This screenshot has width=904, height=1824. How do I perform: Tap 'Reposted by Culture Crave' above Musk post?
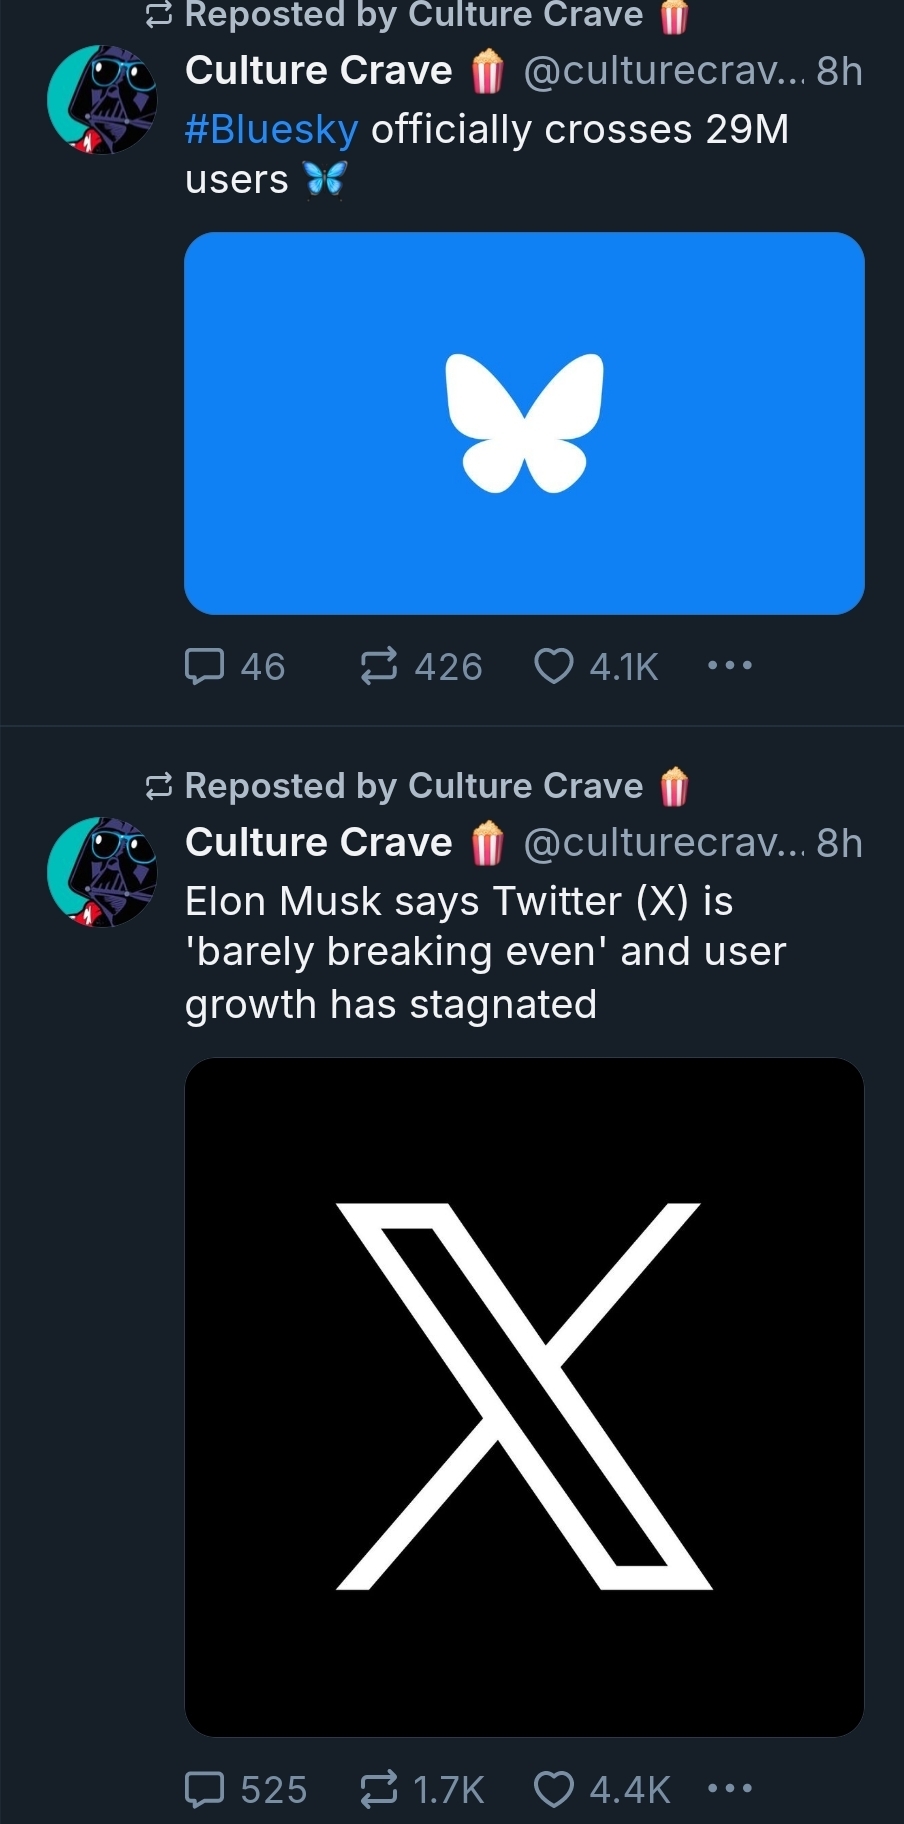pos(413,786)
